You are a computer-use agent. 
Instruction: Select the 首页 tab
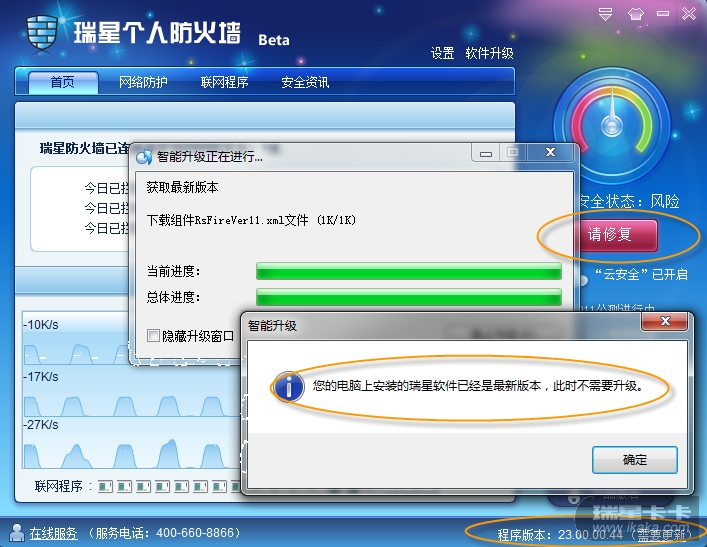[63, 83]
